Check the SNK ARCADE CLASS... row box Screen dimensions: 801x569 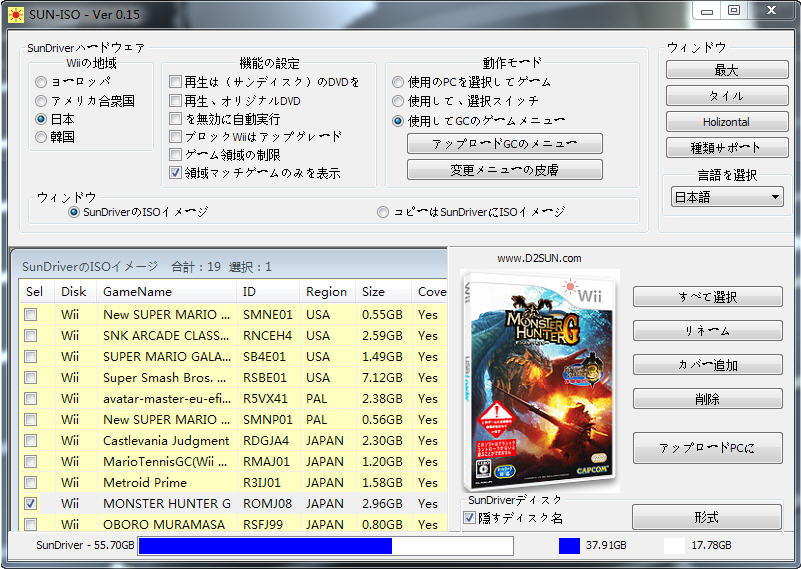coord(31,336)
